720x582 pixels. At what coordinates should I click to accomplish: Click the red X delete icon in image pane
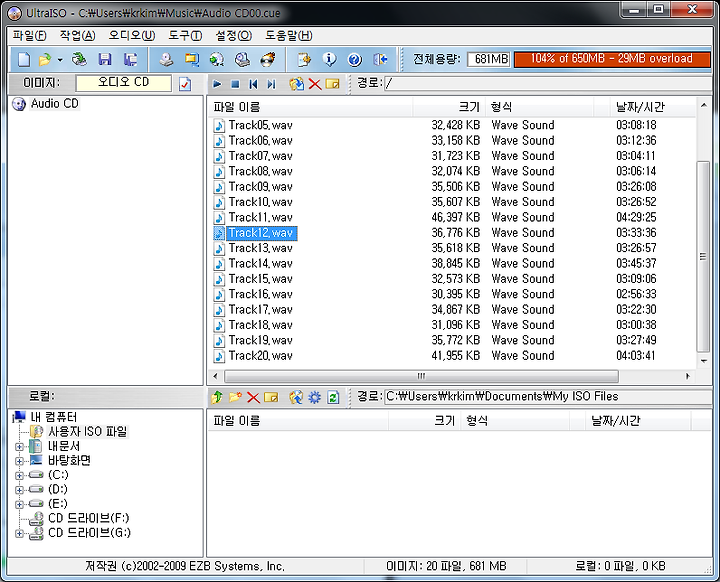pos(315,84)
